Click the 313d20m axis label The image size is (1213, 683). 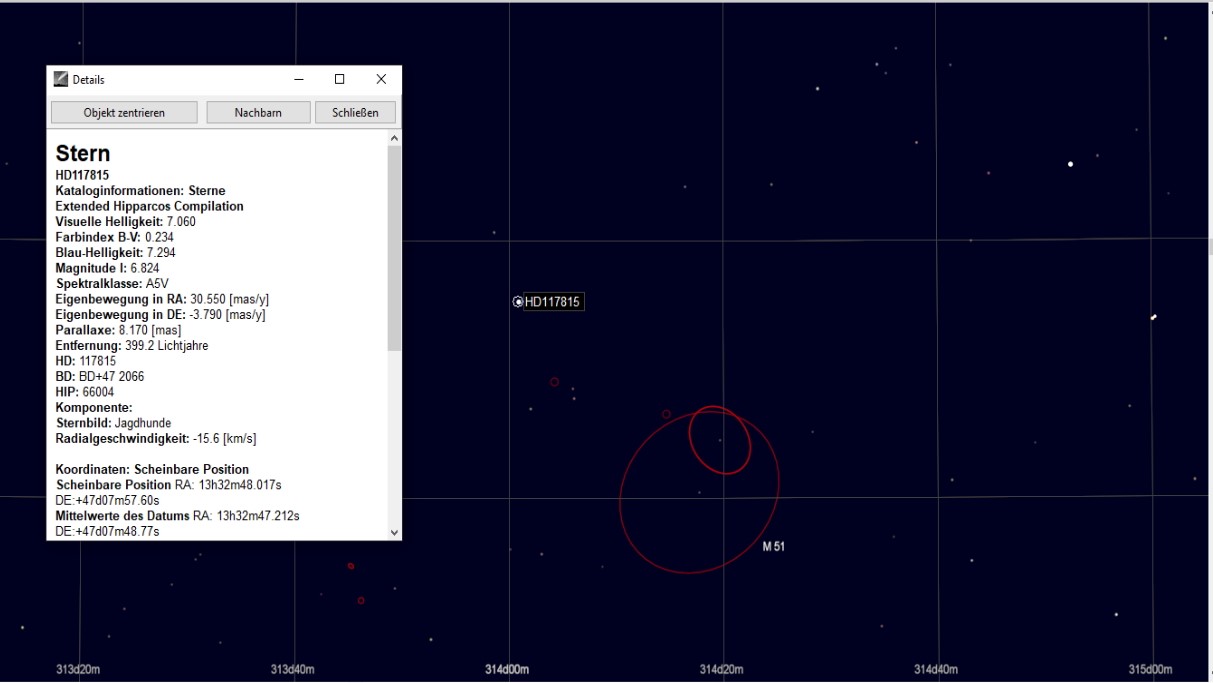(x=78, y=669)
